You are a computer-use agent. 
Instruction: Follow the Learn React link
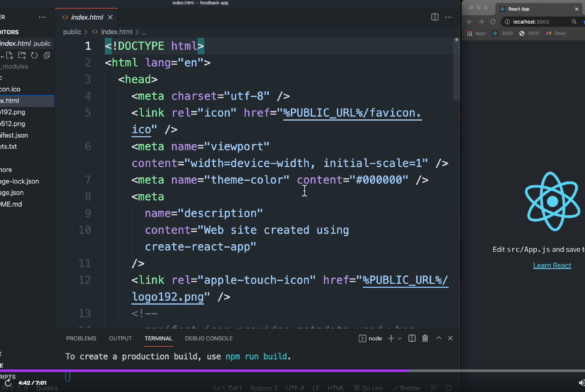coord(552,266)
